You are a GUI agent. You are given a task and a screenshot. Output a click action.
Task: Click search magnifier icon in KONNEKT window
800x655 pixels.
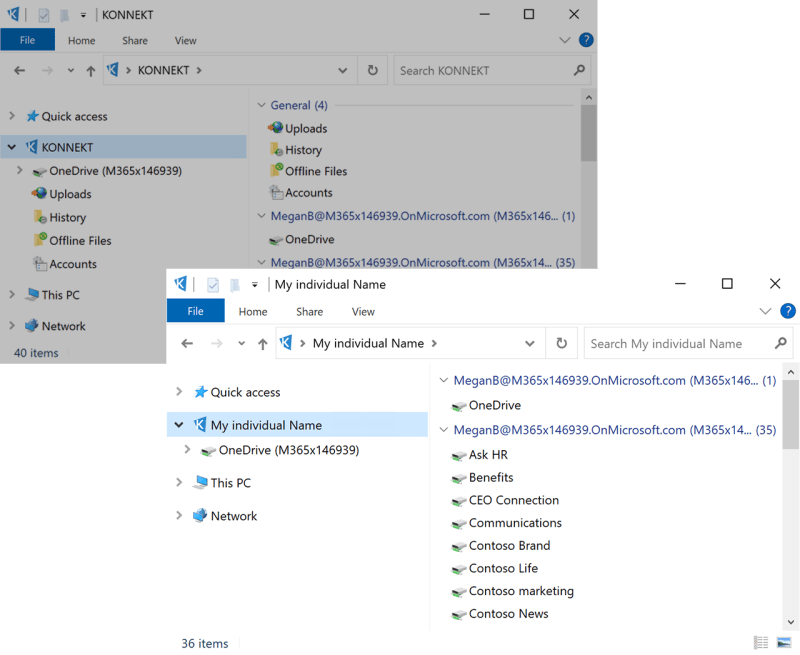[x=579, y=70]
